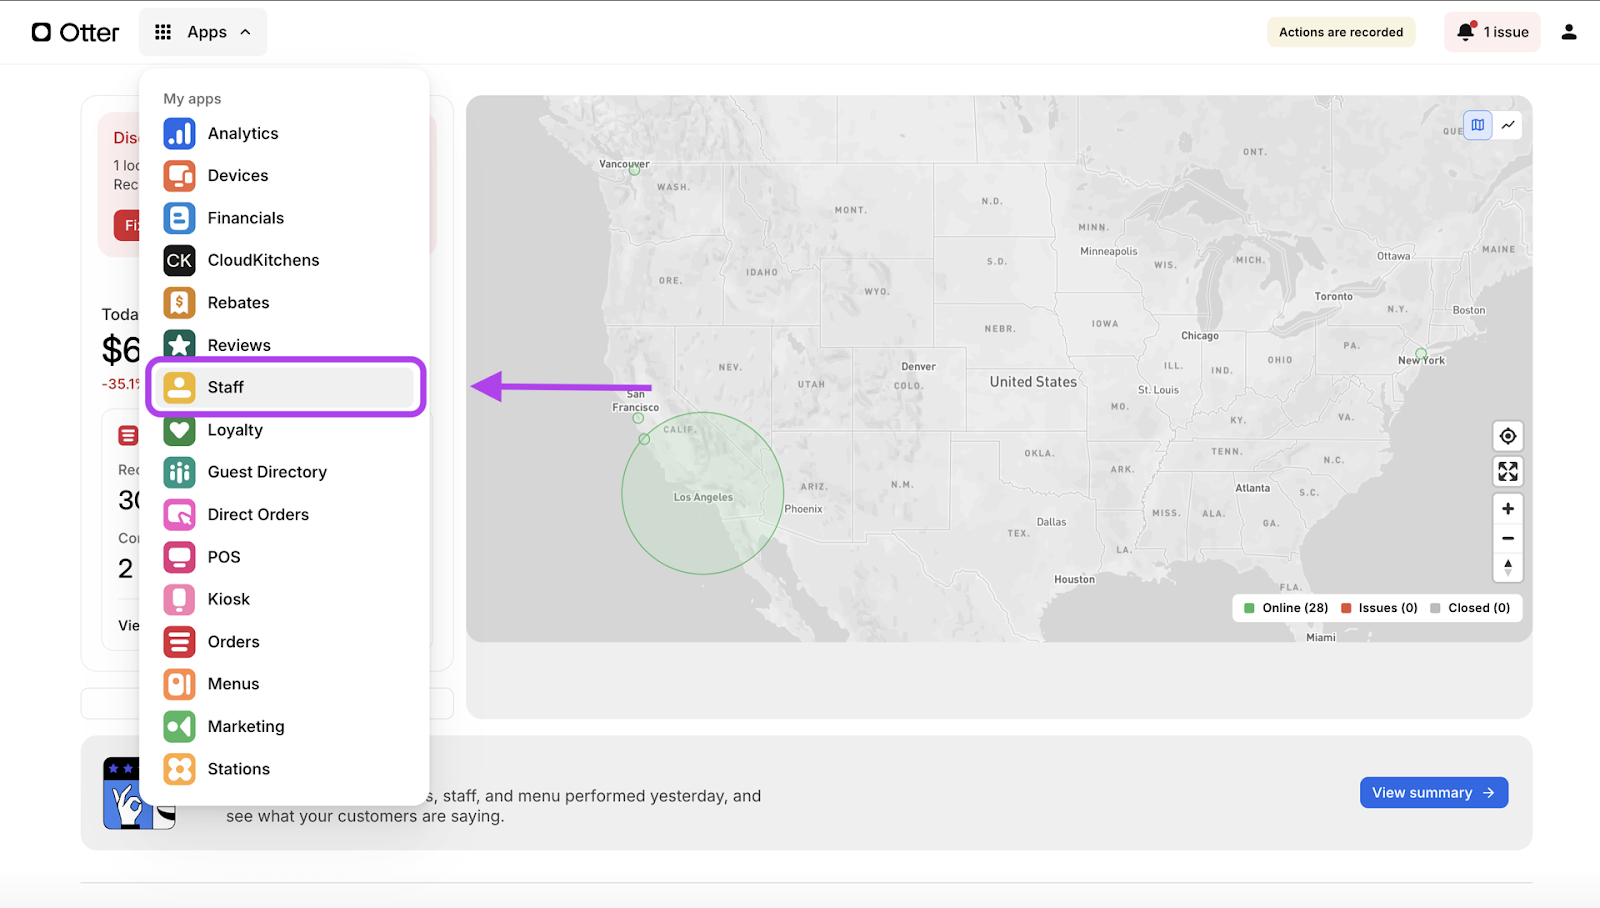Go to Otter home logo
Screen dimensions: 1600x908
point(75,32)
